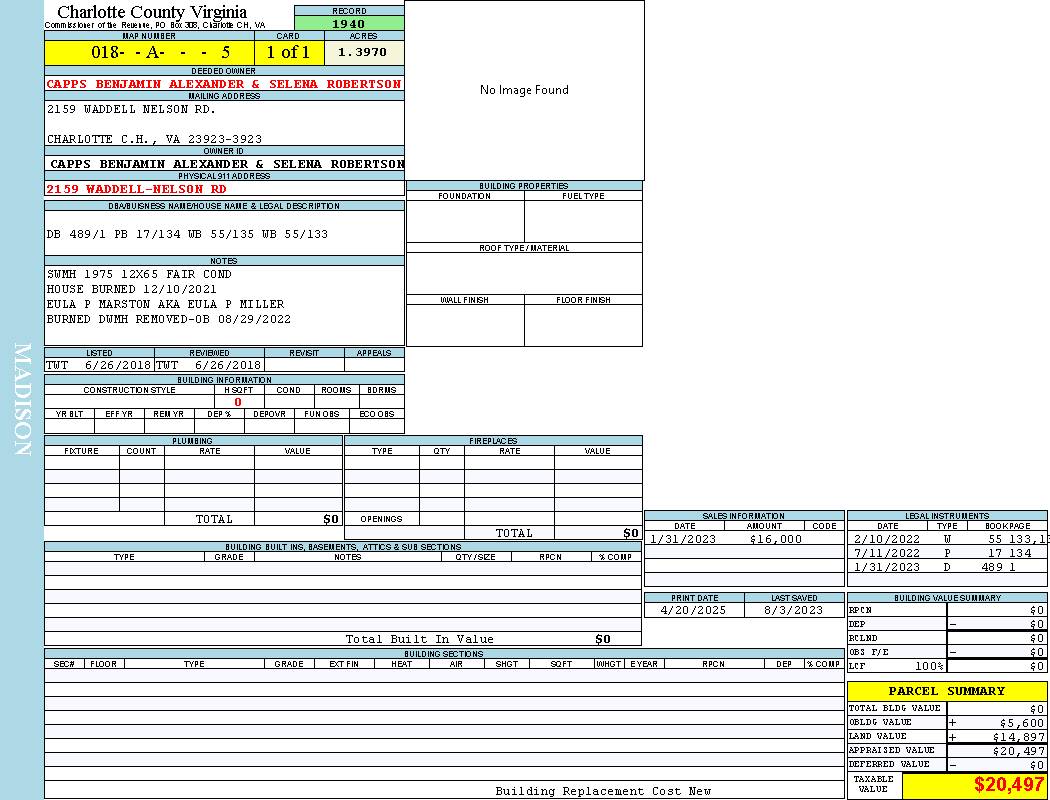Screen dimensions: 1050x800
Task: Click the last saved date 8/3/2023
Action: 793,609
